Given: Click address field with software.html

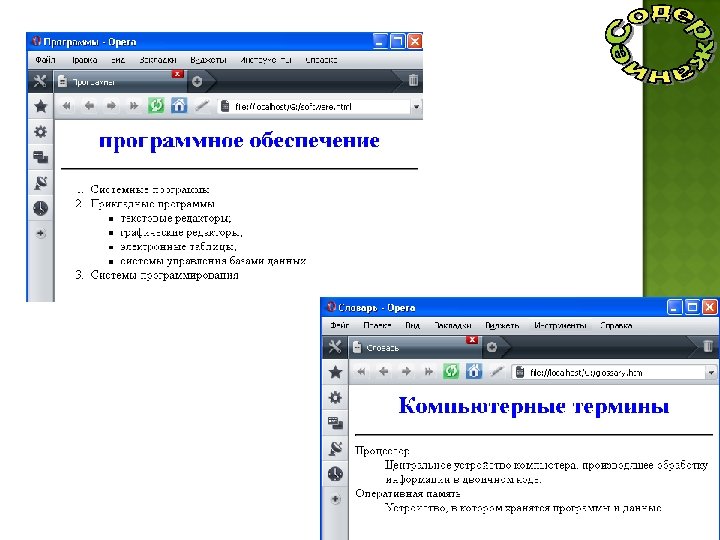Looking at the screenshot, I should pos(315,107).
